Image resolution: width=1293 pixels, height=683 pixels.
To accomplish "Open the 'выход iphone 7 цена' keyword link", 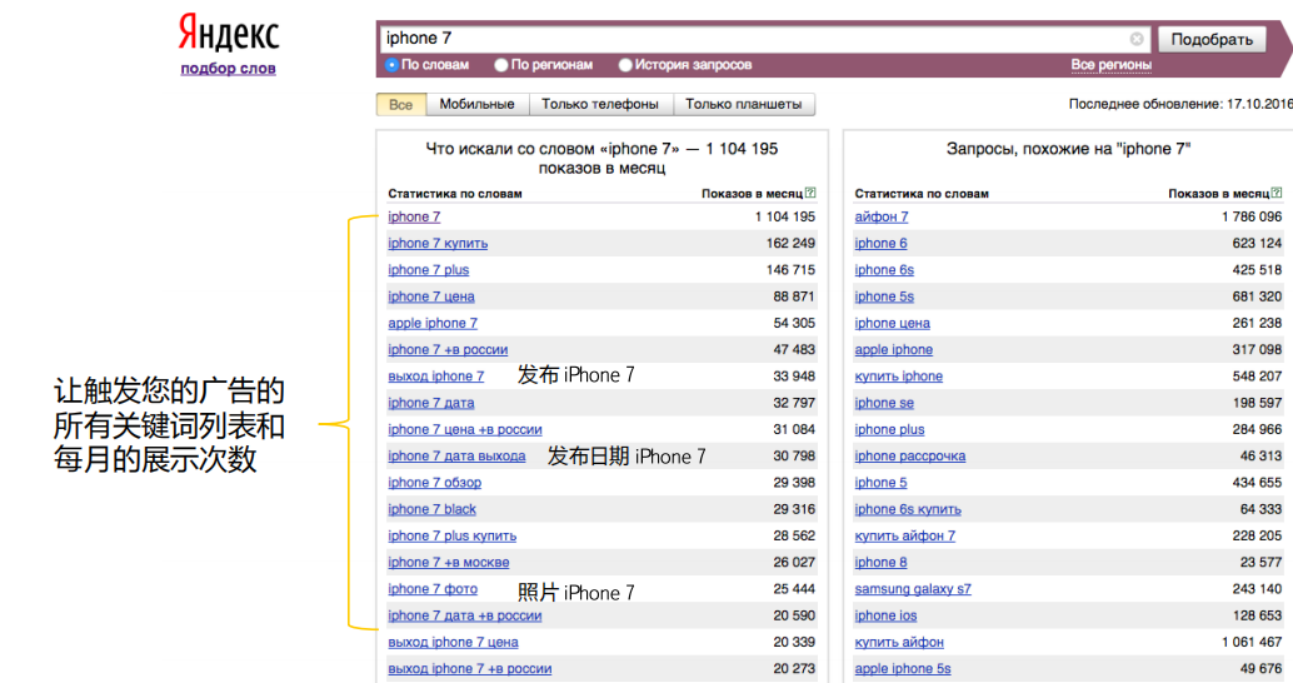I will click(x=453, y=642).
